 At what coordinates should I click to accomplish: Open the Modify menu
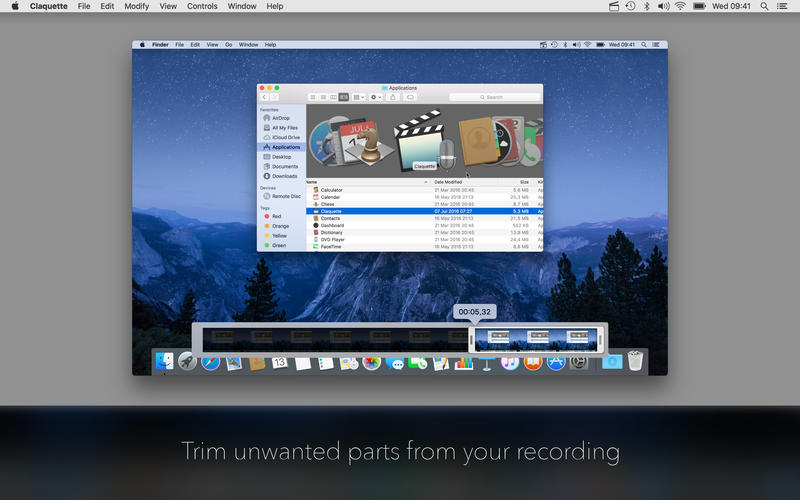[x=137, y=6]
